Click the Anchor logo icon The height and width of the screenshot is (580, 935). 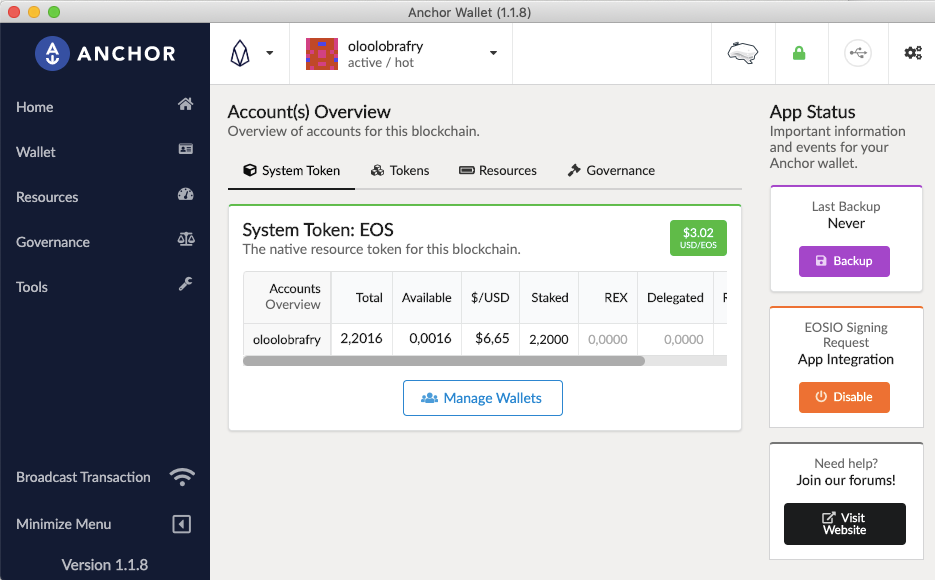coord(52,54)
